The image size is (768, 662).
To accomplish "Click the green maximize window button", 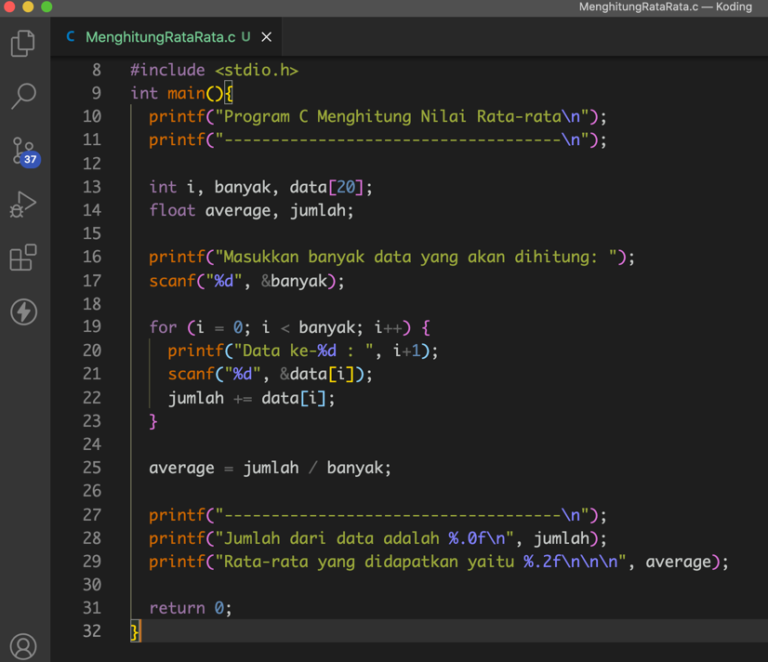I will pyautogui.click(x=46, y=7).
